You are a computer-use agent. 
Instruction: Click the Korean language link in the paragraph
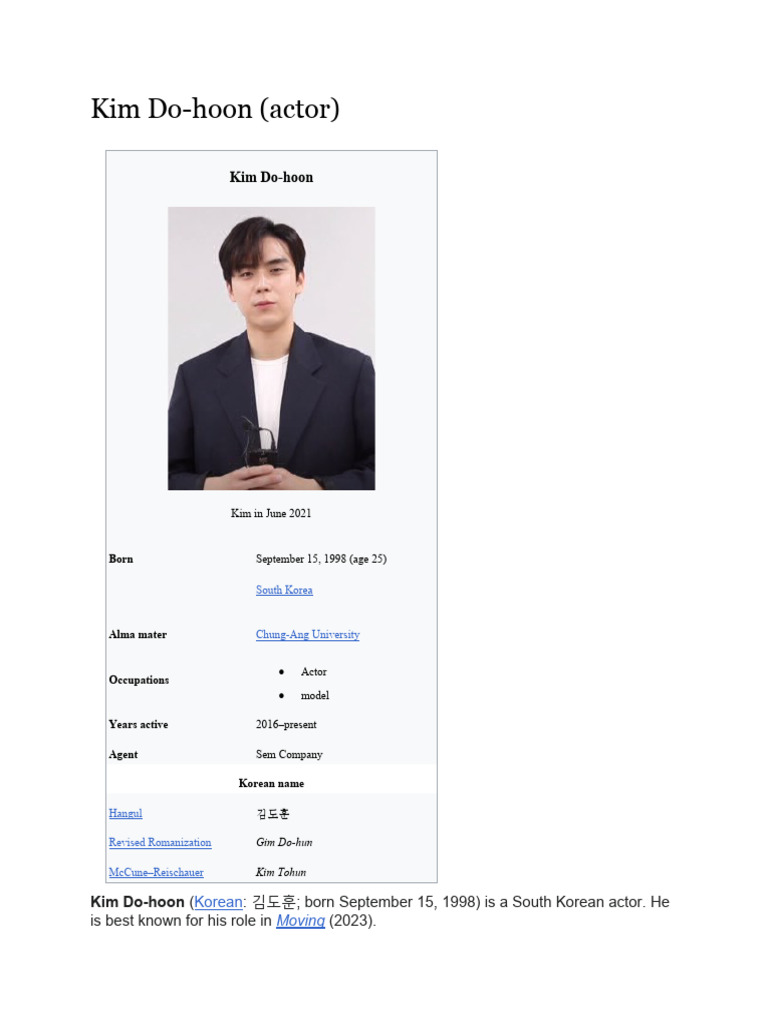pyautogui.click(x=218, y=902)
